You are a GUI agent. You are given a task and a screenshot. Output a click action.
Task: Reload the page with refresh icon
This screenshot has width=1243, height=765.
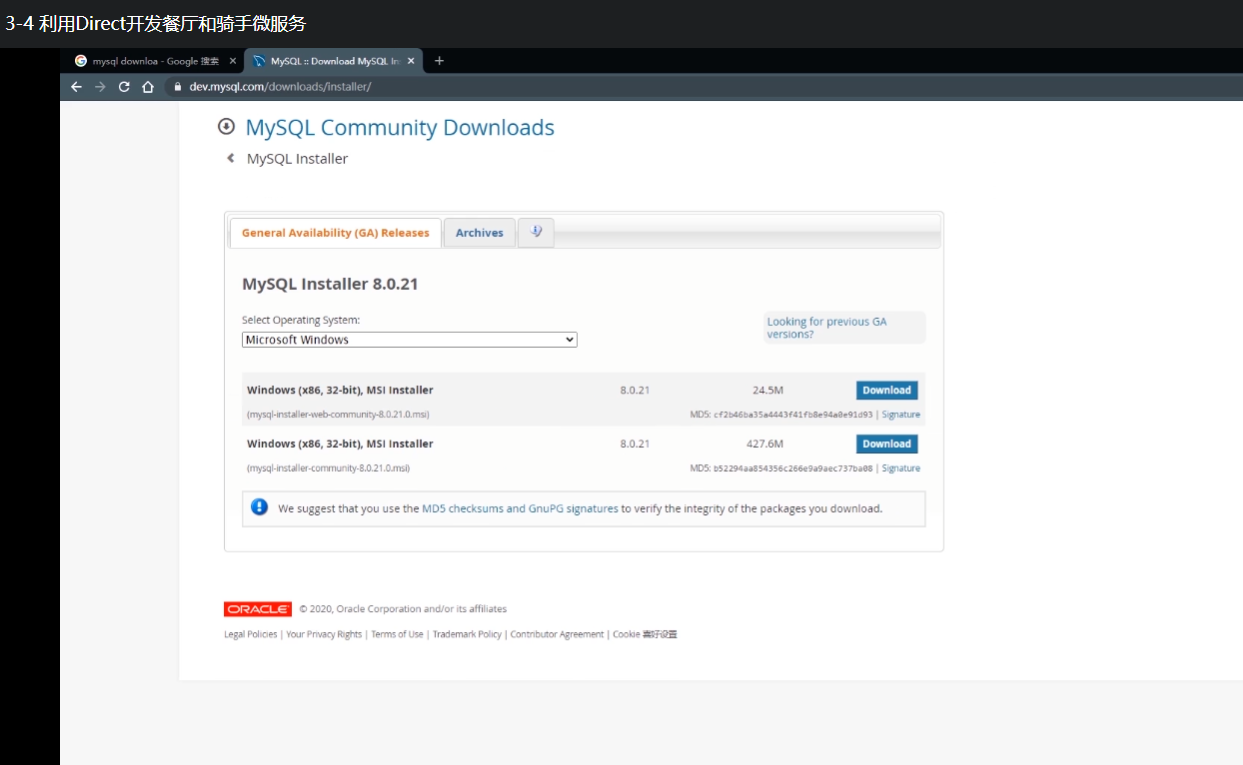(124, 87)
